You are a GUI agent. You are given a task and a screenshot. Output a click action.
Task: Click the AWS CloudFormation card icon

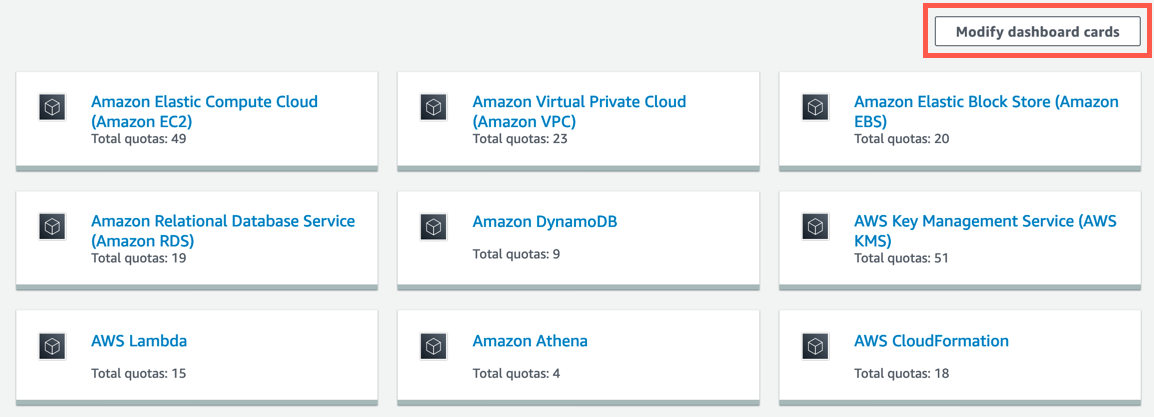[815, 346]
